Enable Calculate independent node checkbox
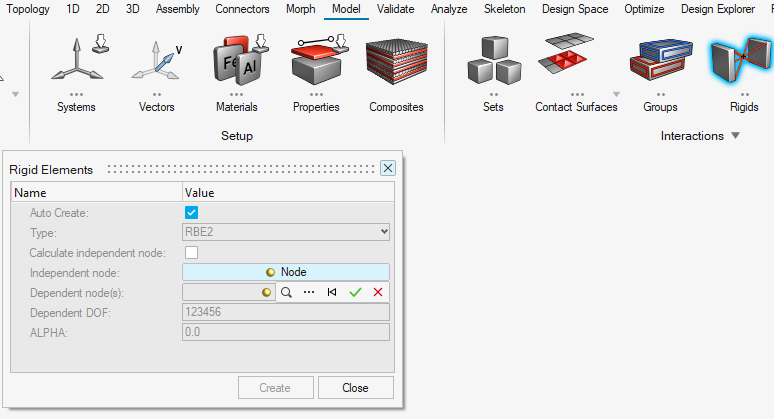 [x=192, y=253]
